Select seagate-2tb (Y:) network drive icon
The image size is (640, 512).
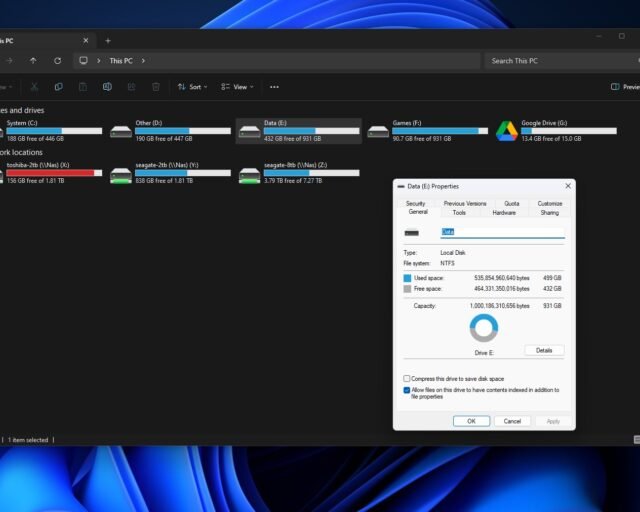(x=121, y=175)
